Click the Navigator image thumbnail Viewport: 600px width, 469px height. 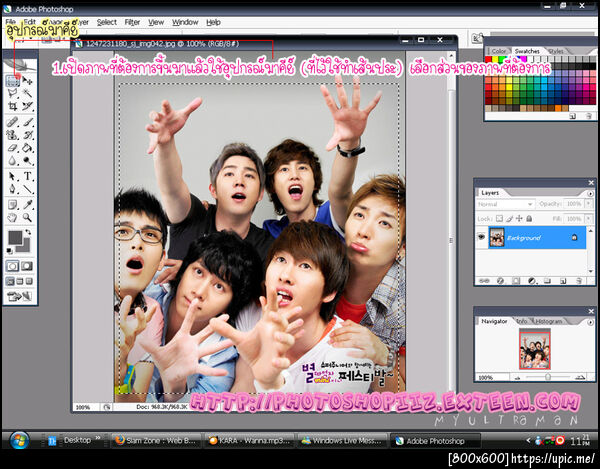pyautogui.click(x=535, y=350)
